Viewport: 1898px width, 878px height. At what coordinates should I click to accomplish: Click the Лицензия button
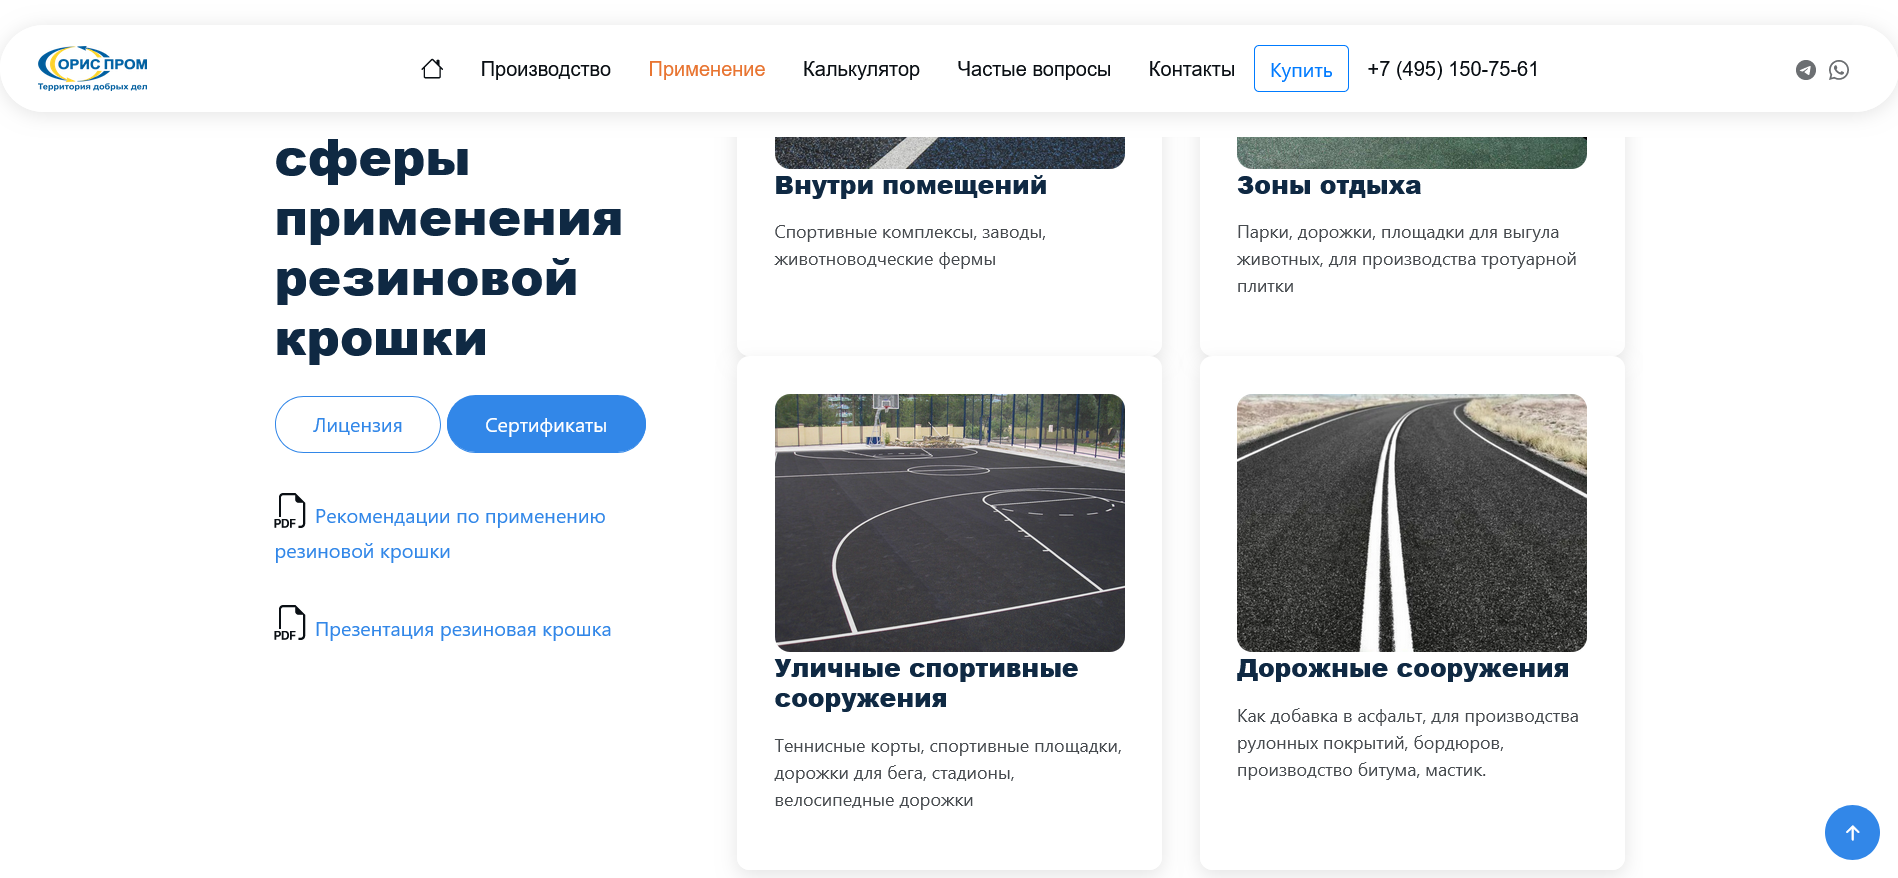pyautogui.click(x=357, y=425)
